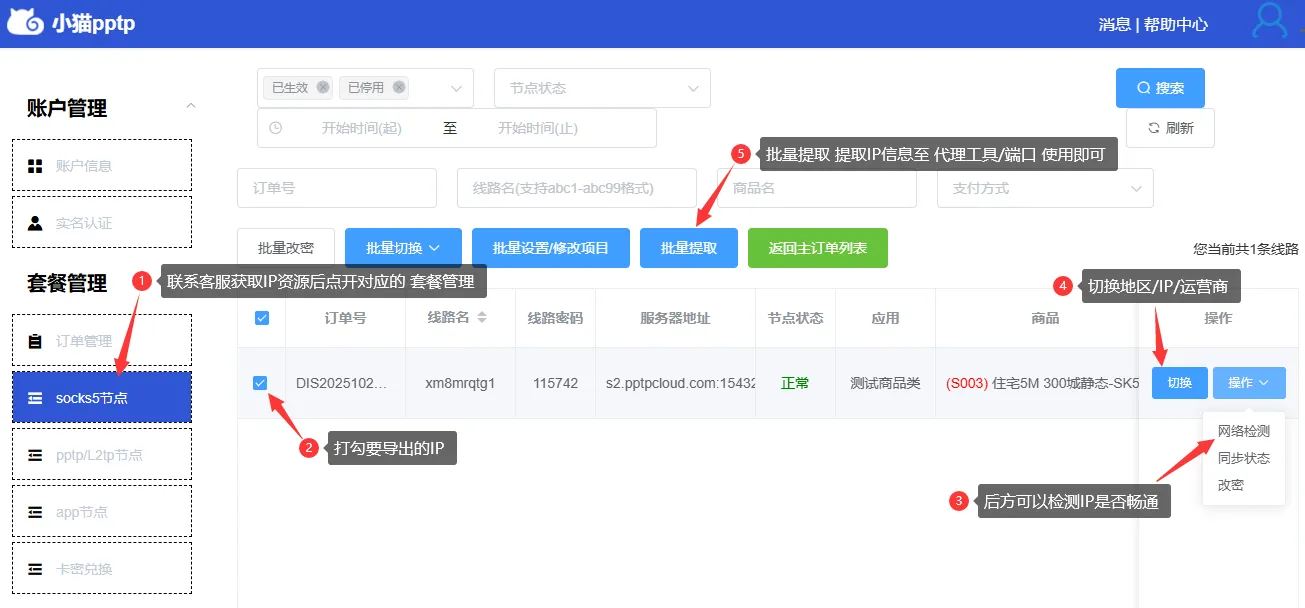Remove the 已生效 filter tag
Screen dimensions: 1305x608
pyautogui.click(x=323, y=88)
